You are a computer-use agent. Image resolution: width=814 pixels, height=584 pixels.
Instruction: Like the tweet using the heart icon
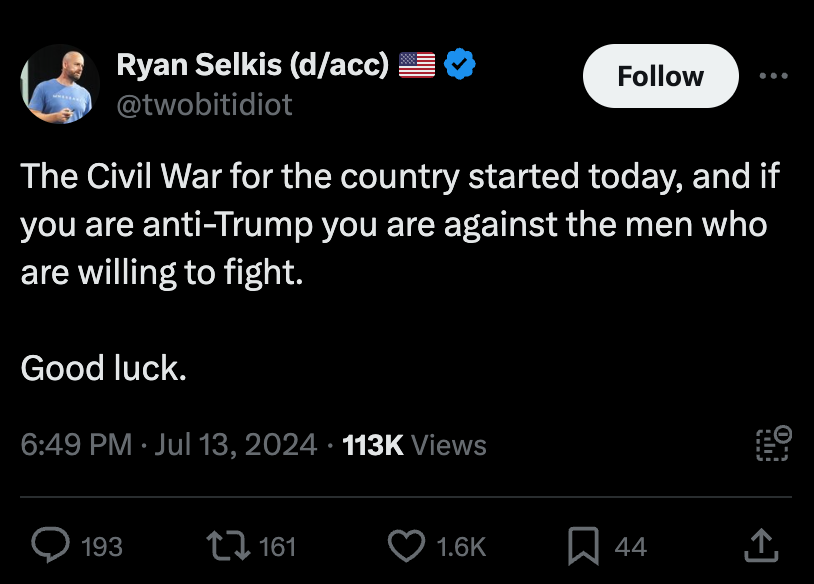(x=406, y=545)
